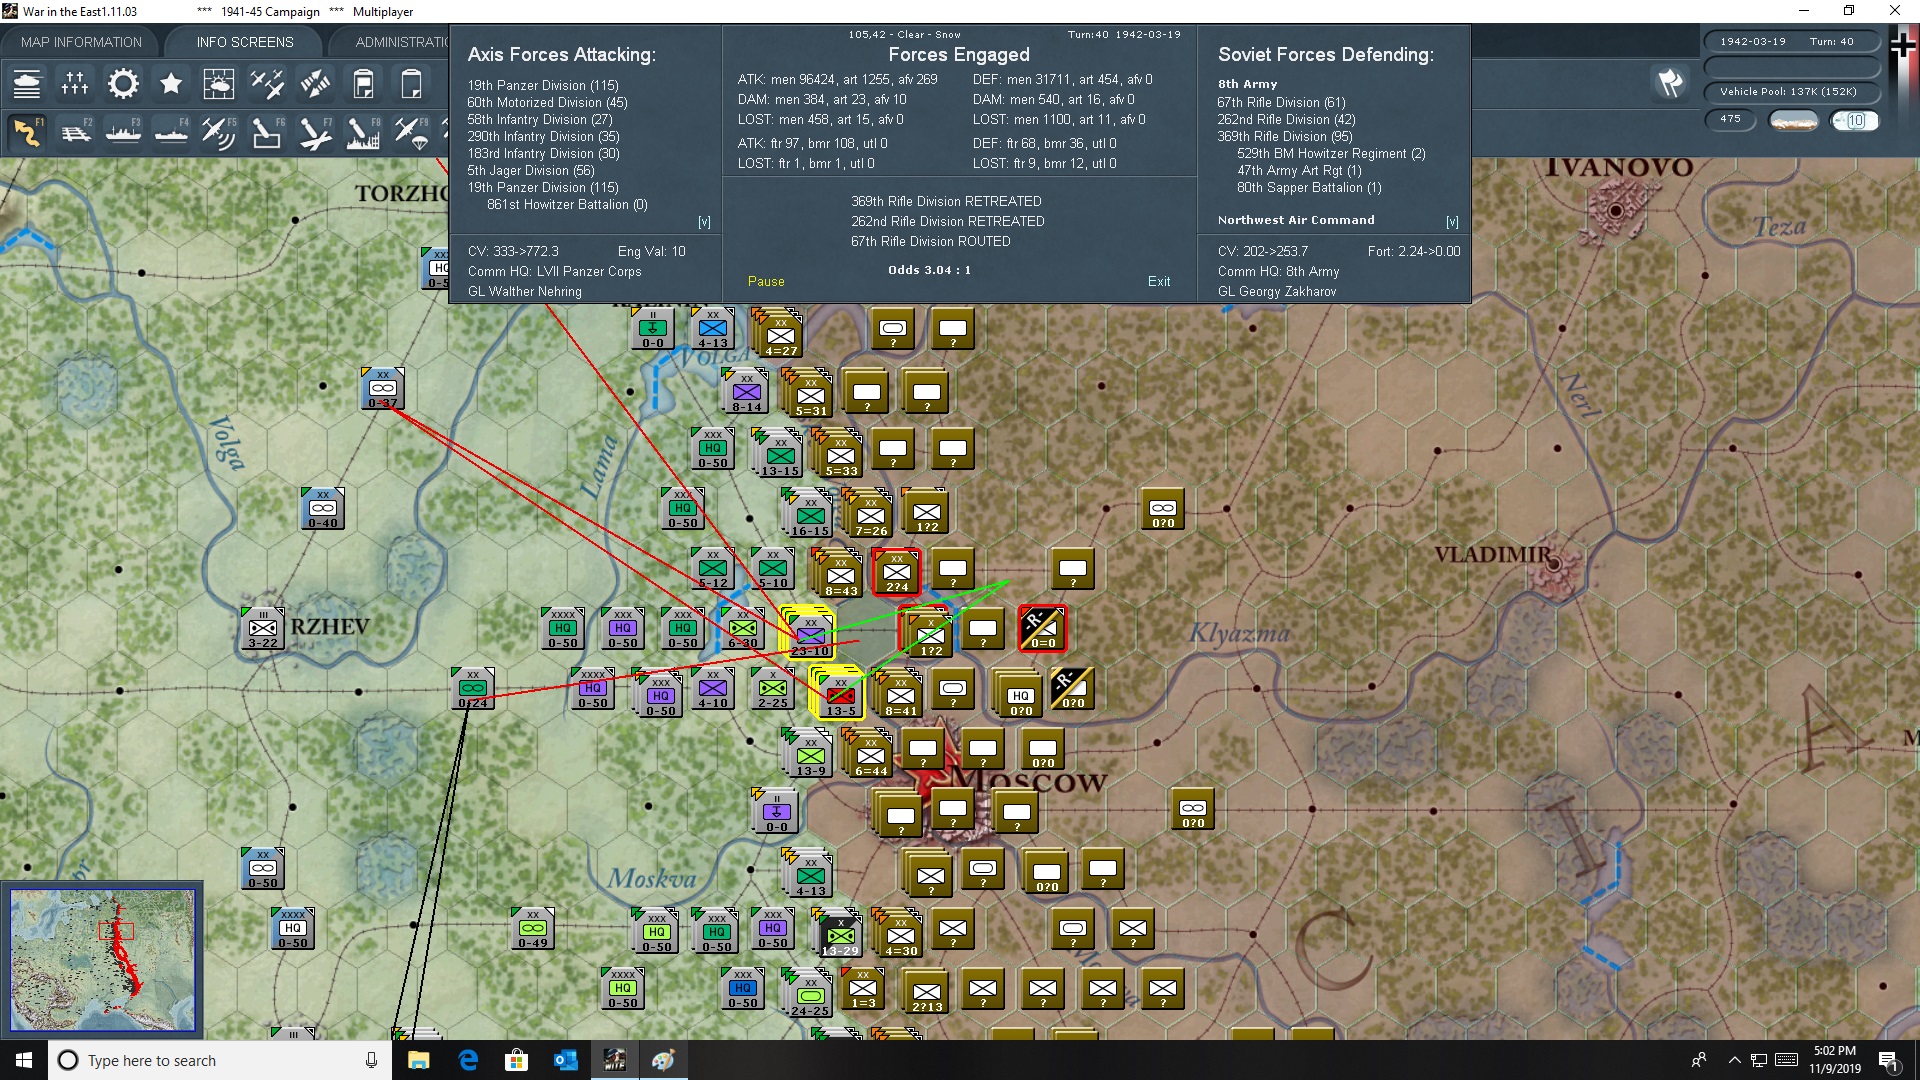Image resolution: width=1920 pixels, height=1080 pixels.
Task: Exit the combat report window
Action: [1159, 281]
